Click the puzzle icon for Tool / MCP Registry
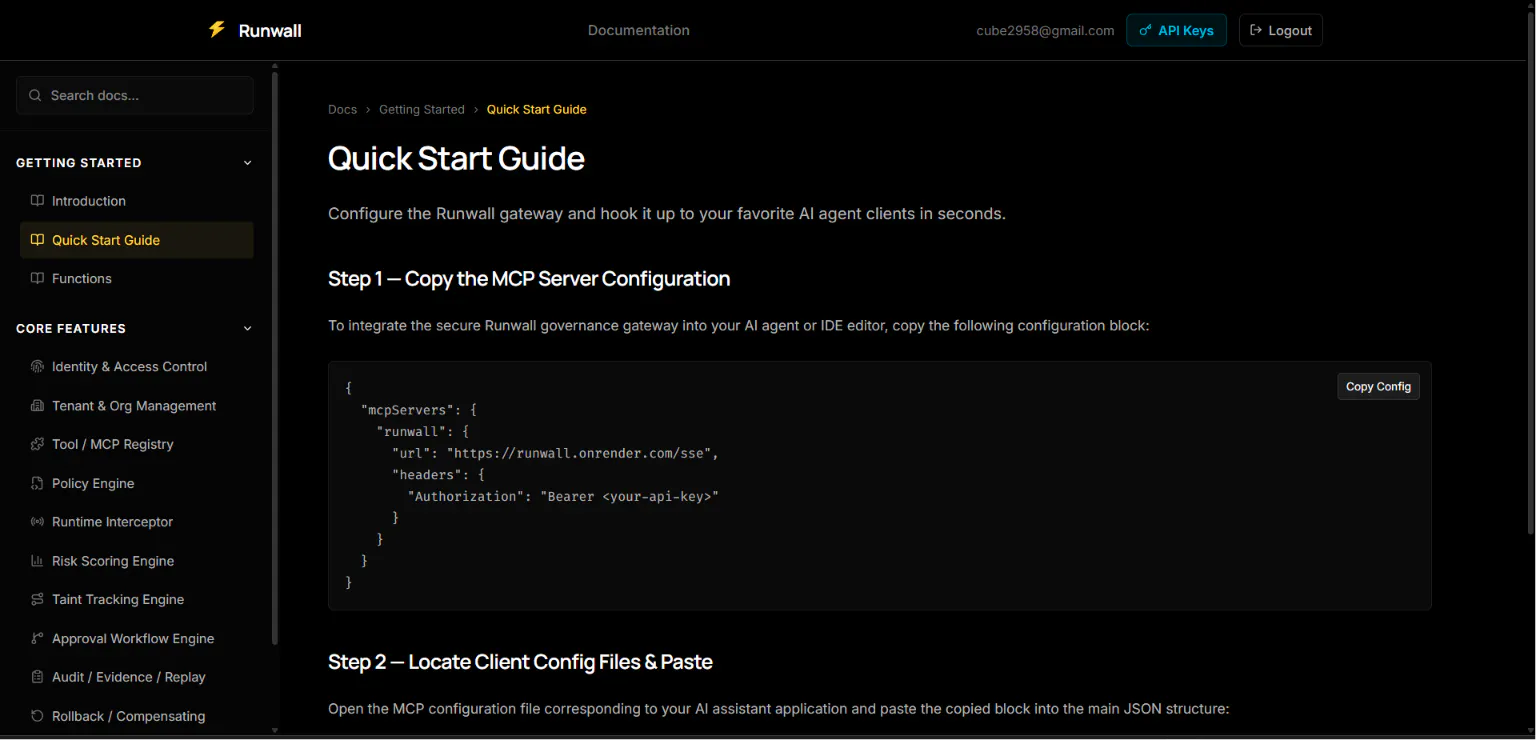The height and width of the screenshot is (740, 1536). click(37, 444)
